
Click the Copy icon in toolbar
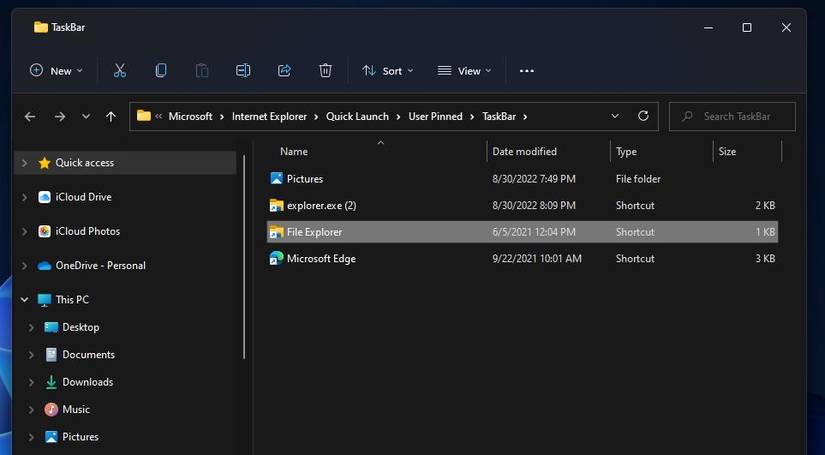point(161,71)
